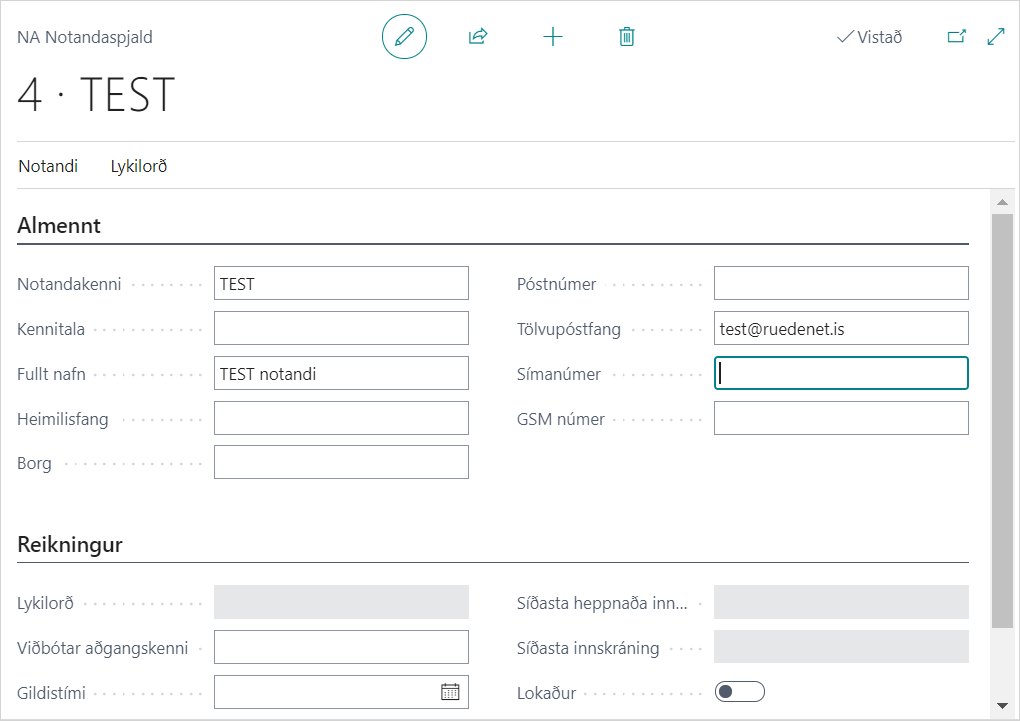The image size is (1020, 721).
Task: Open the Lykilorð menu
Action: (138, 166)
